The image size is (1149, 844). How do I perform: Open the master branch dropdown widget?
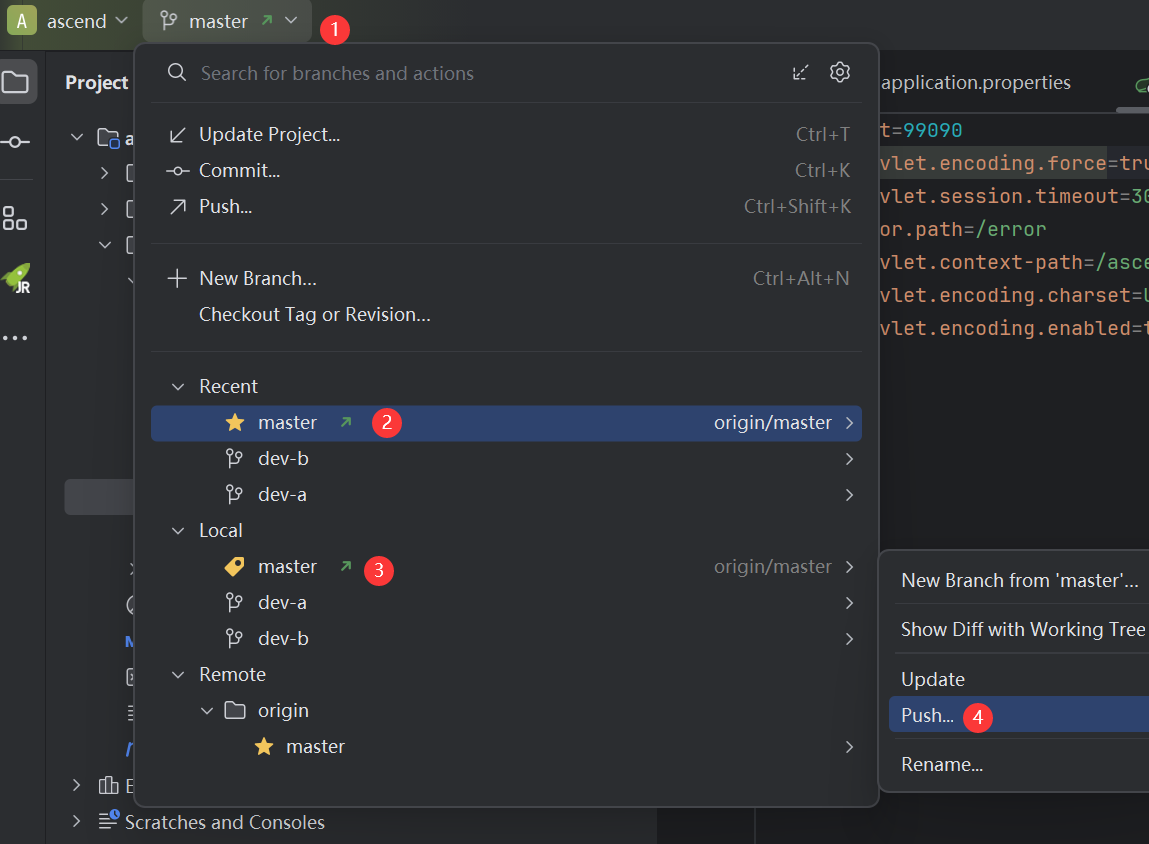[x=228, y=20]
